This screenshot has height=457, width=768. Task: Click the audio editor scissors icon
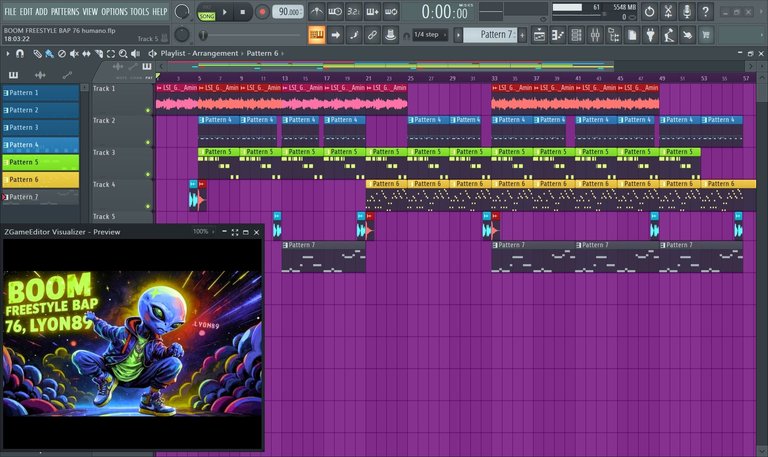pos(668,11)
